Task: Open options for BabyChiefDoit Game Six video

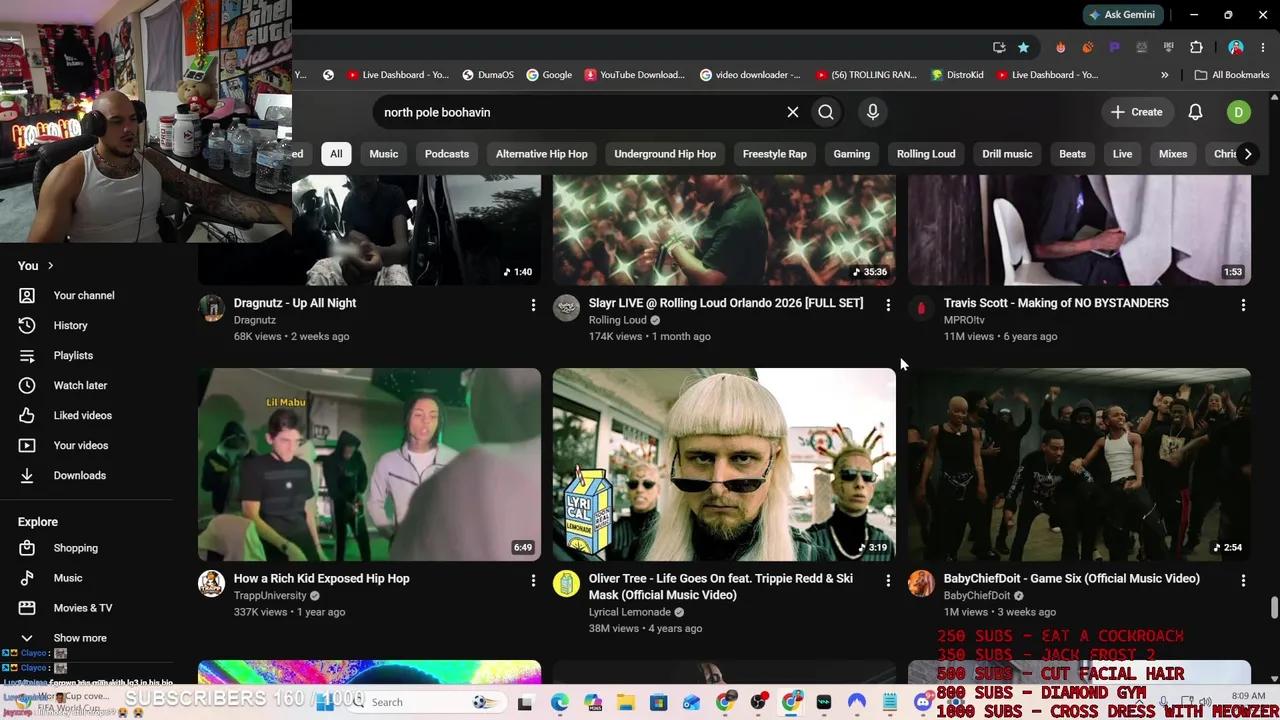Action: 1243,580
